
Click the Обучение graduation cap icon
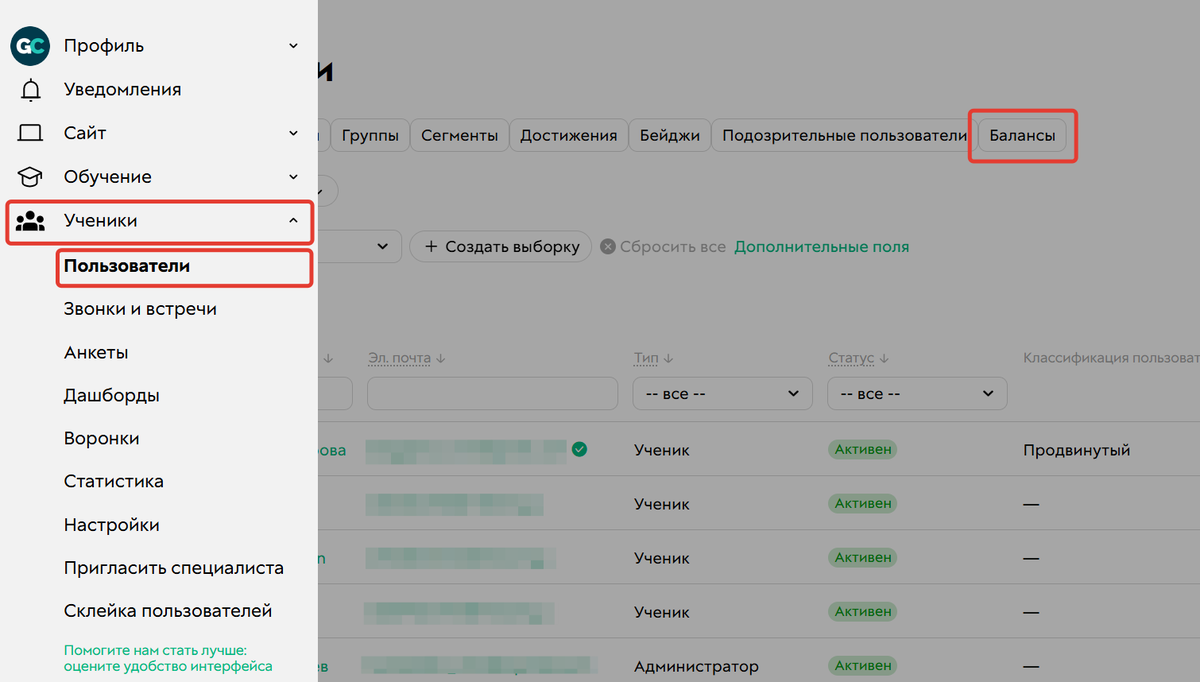click(31, 177)
